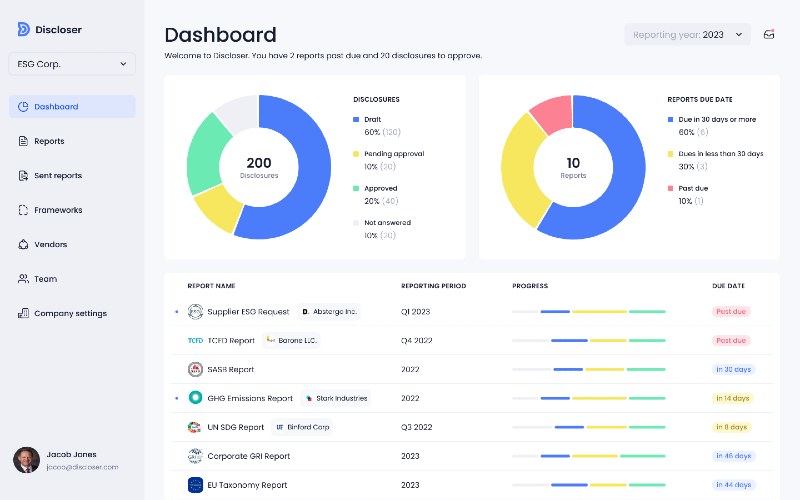Image resolution: width=800 pixels, height=500 pixels.
Task: Click Jacob Jones profile photo
Action: 27,460
